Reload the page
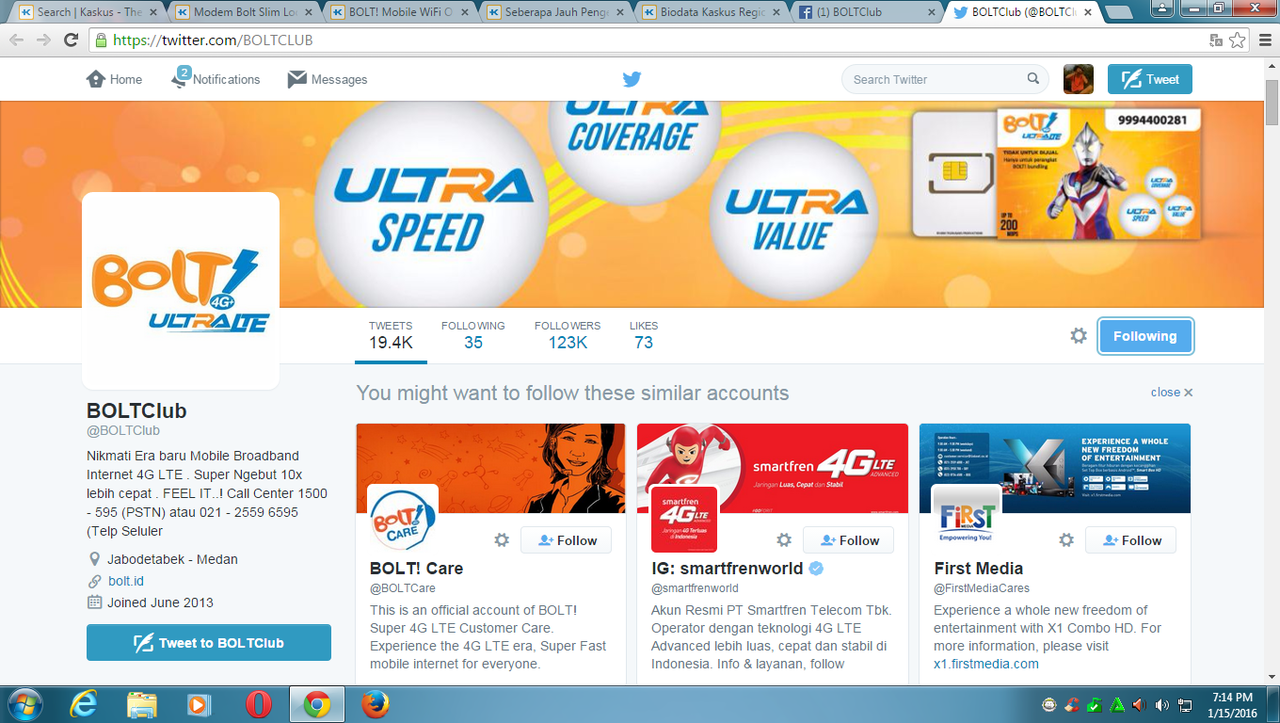Viewport: 1280px width, 723px height. click(x=70, y=40)
